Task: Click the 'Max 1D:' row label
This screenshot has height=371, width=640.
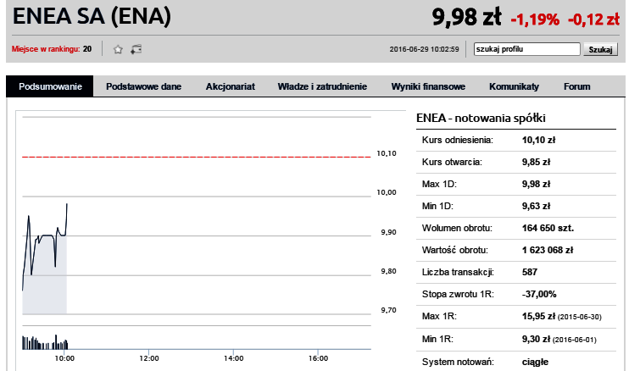Action: click(x=439, y=184)
